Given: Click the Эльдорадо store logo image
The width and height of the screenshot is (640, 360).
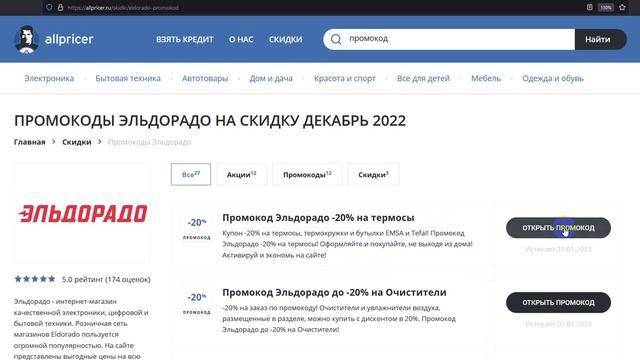Looking at the screenshot, I should (x=82, y=213).
